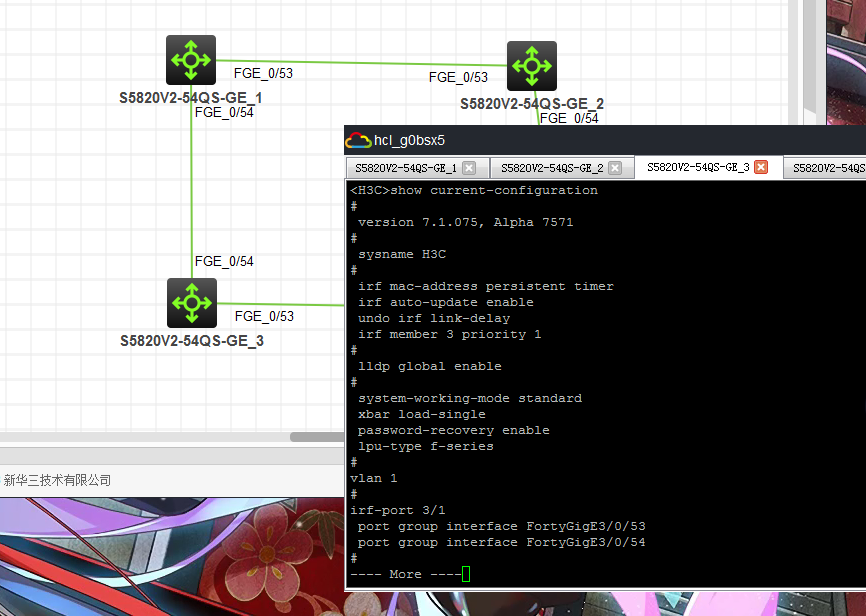866x616 pixels.
Task: Select the S5820V2-54QS-GE_3 switch icon
Action: pos(192,303)
